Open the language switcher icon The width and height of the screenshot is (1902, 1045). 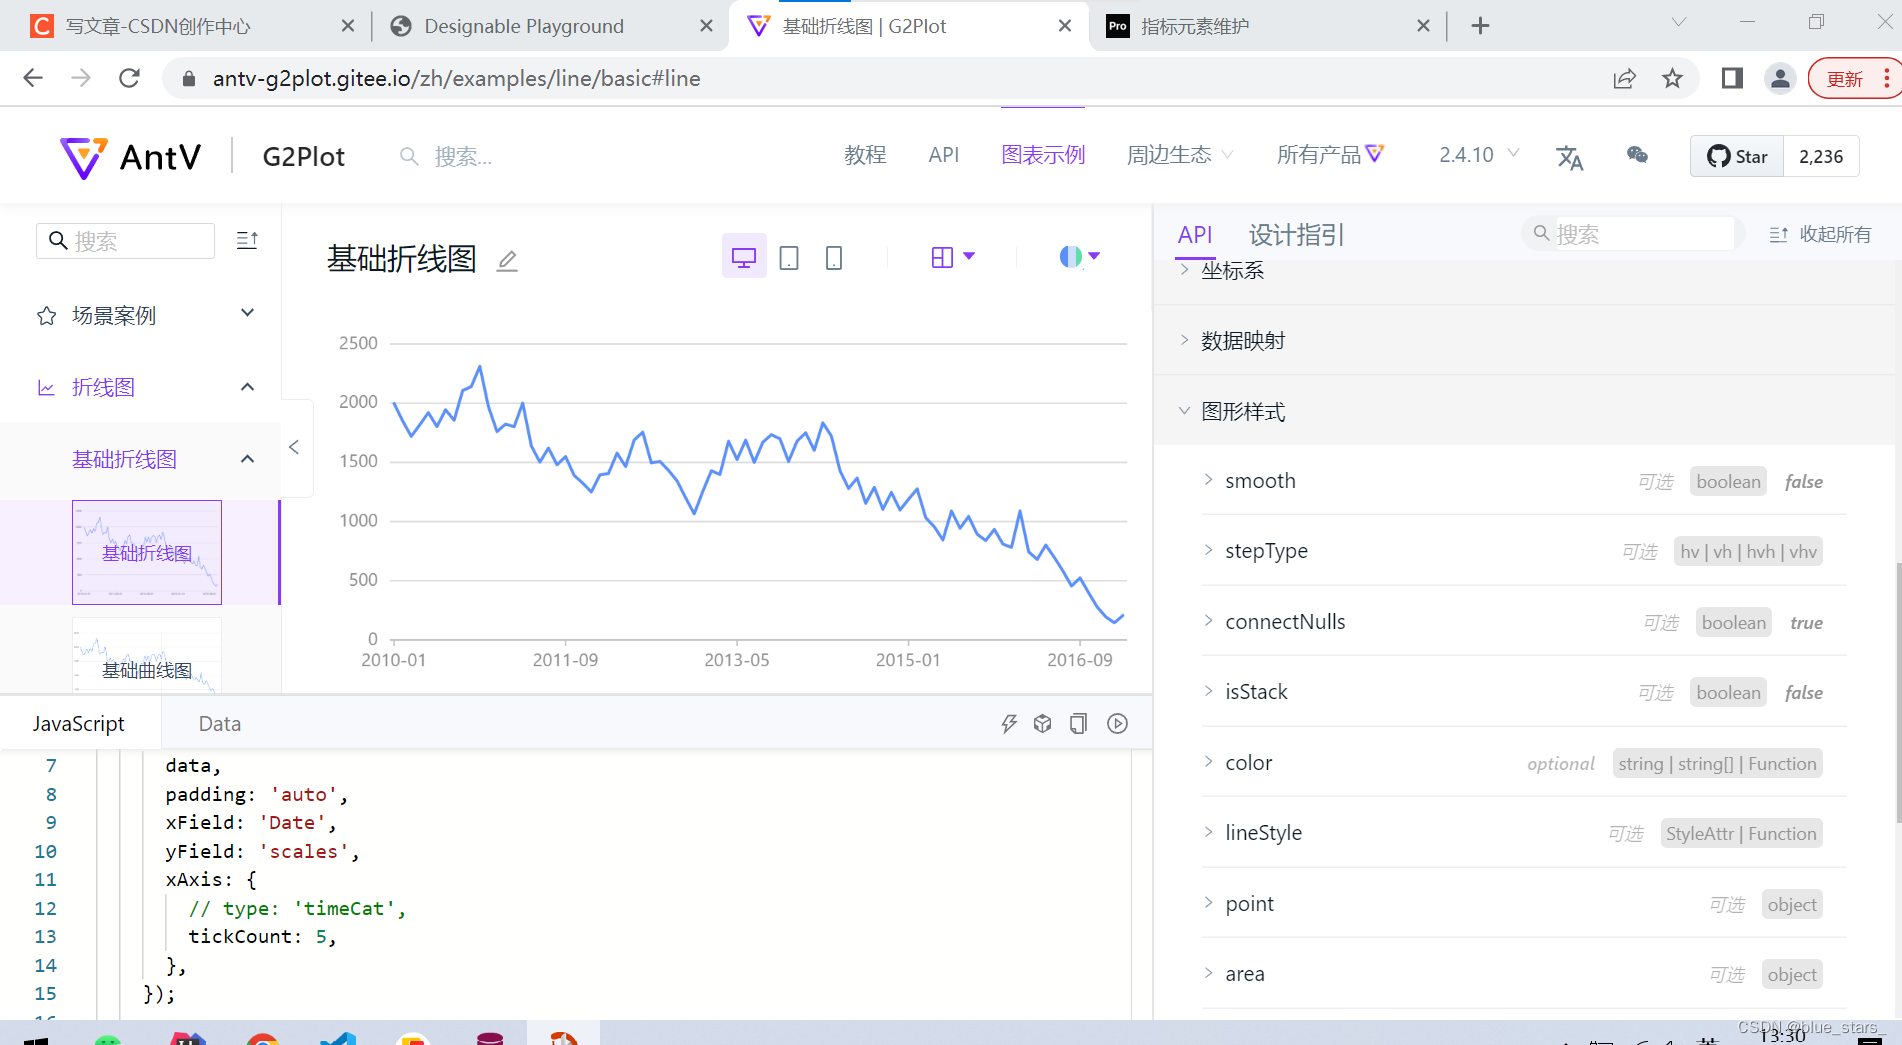coord(1569,156)
